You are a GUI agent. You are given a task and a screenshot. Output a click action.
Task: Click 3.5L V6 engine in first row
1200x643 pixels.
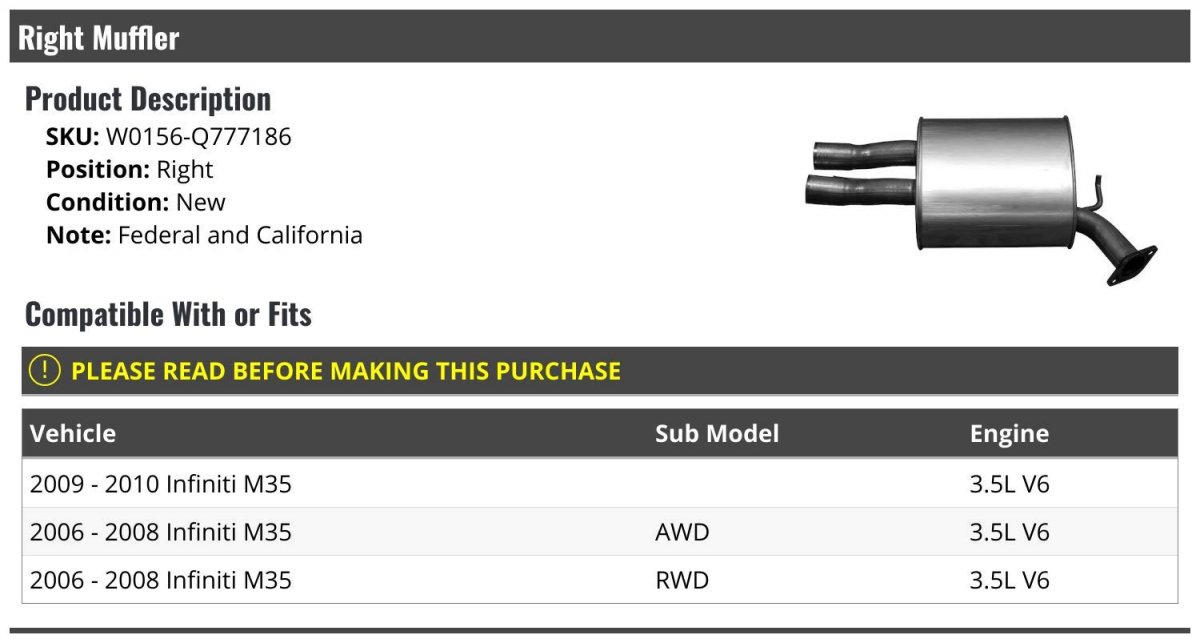tap(1009, 484)
